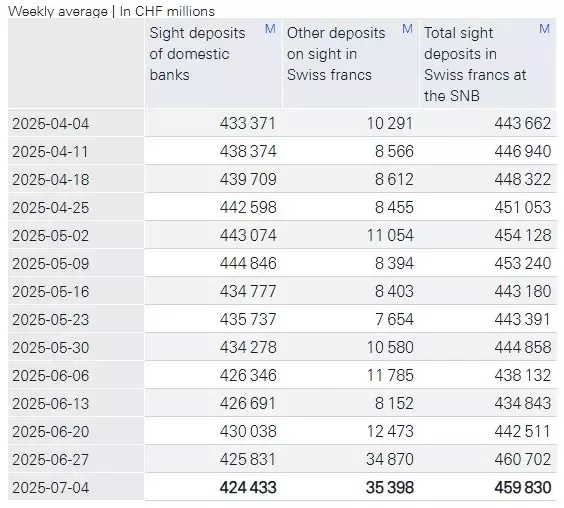Click the M icon in Other deposits column
This screenshot has height=508, width=564.
click(x=407, y=29)
